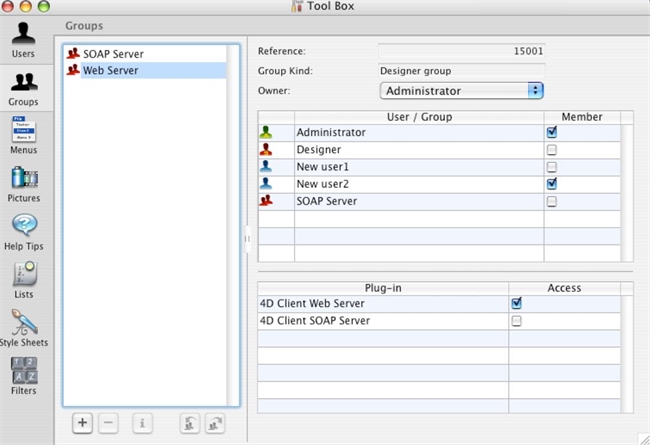Open the Lists editor icon
This screenshot has width=650, height=445.
point(24,278)
